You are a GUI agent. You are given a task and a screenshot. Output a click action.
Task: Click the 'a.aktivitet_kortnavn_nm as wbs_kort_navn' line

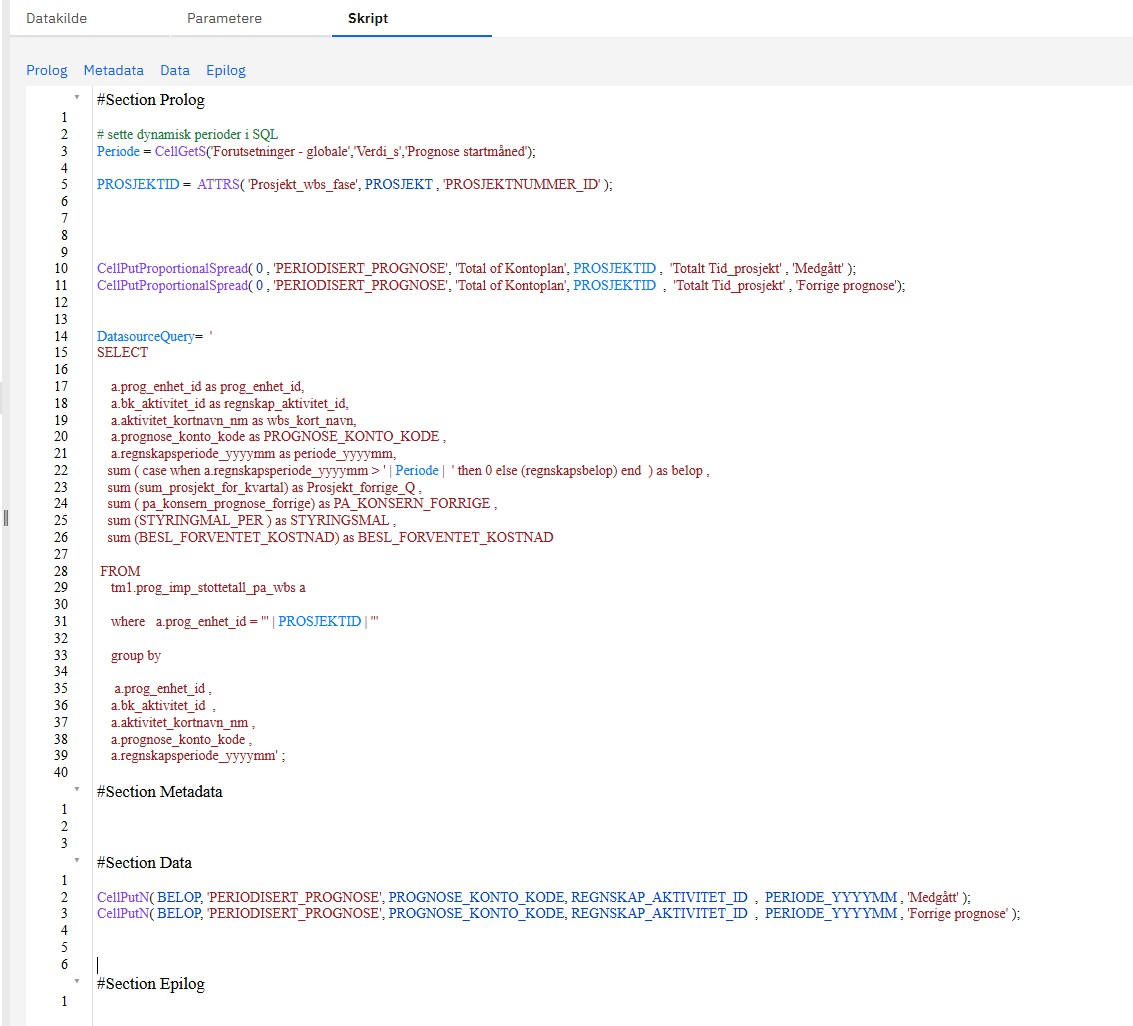tap(233, 420)
